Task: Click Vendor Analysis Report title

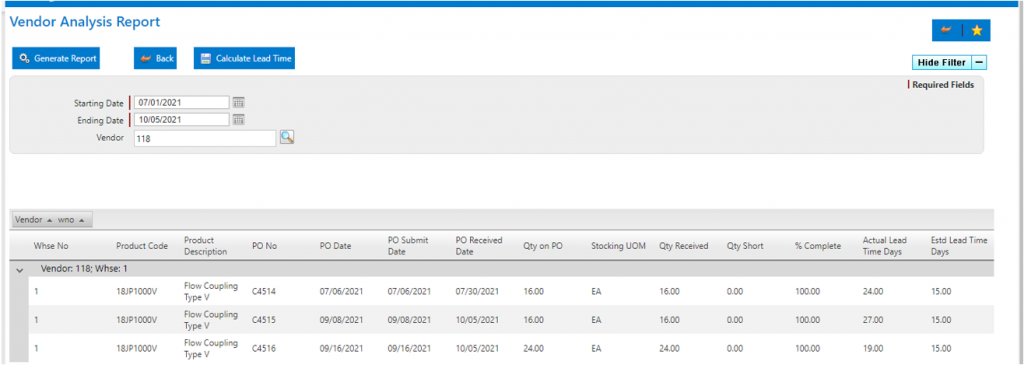Action: 85,22
